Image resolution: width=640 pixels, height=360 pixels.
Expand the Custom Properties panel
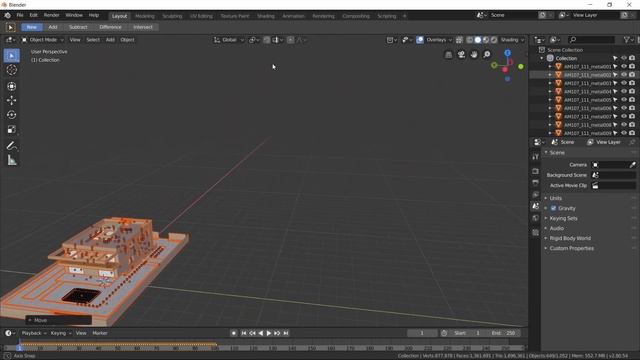(571, 248)
